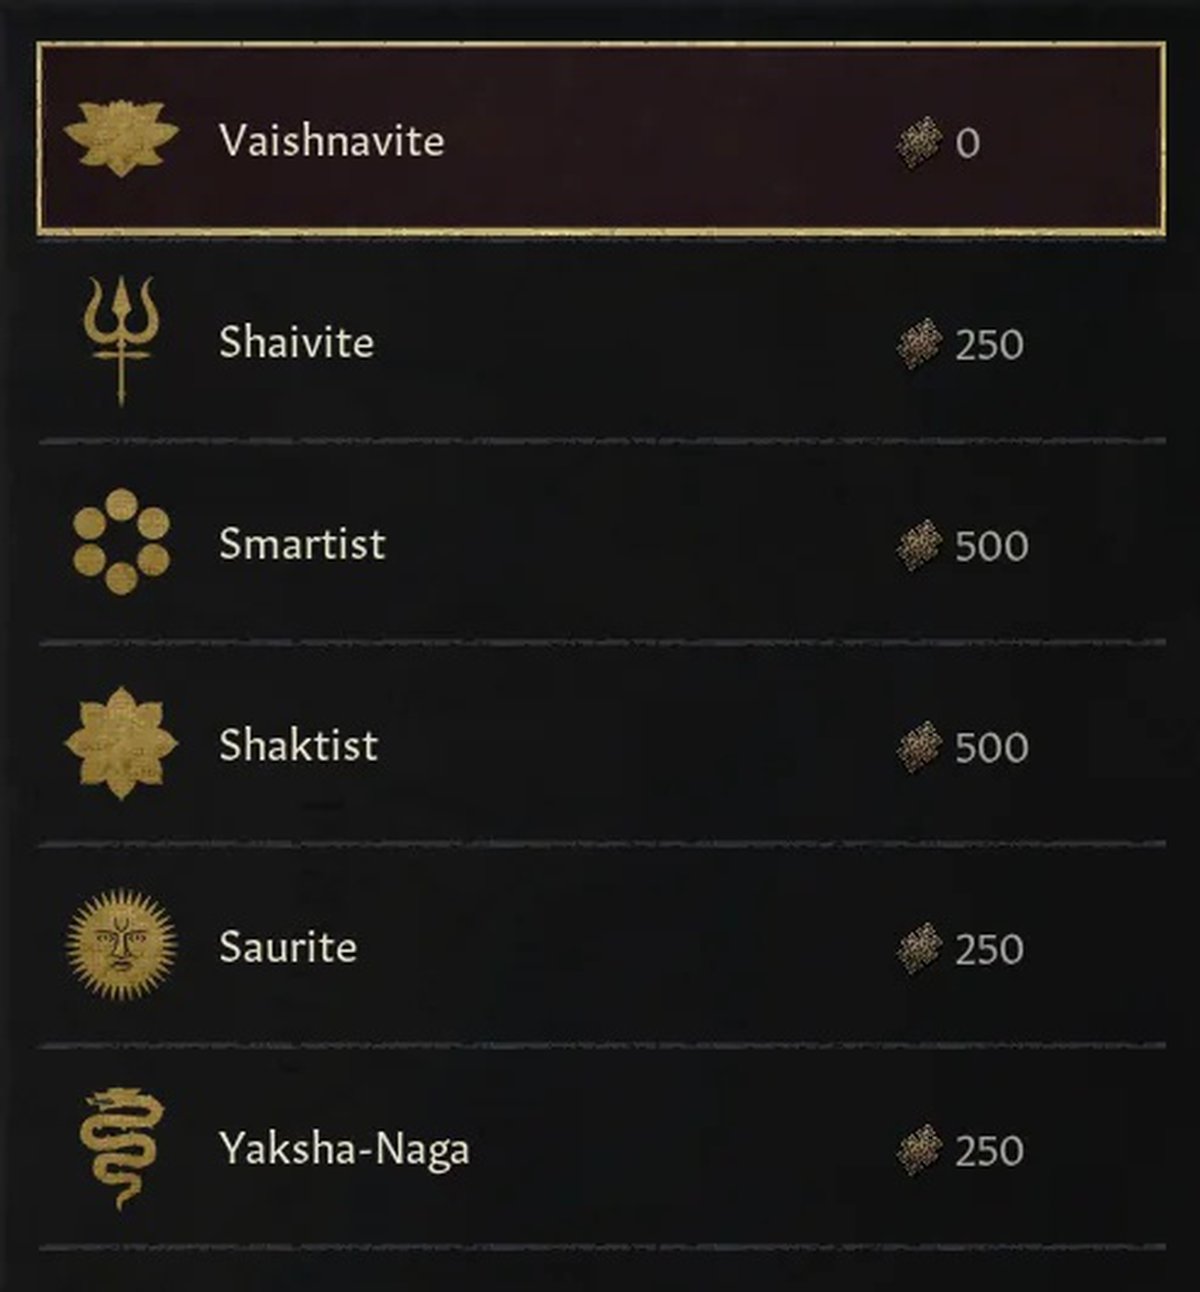Screen dimensions: 1200x1292
Task: Choose the Shaivite faith option
Action: coord(296,343)
